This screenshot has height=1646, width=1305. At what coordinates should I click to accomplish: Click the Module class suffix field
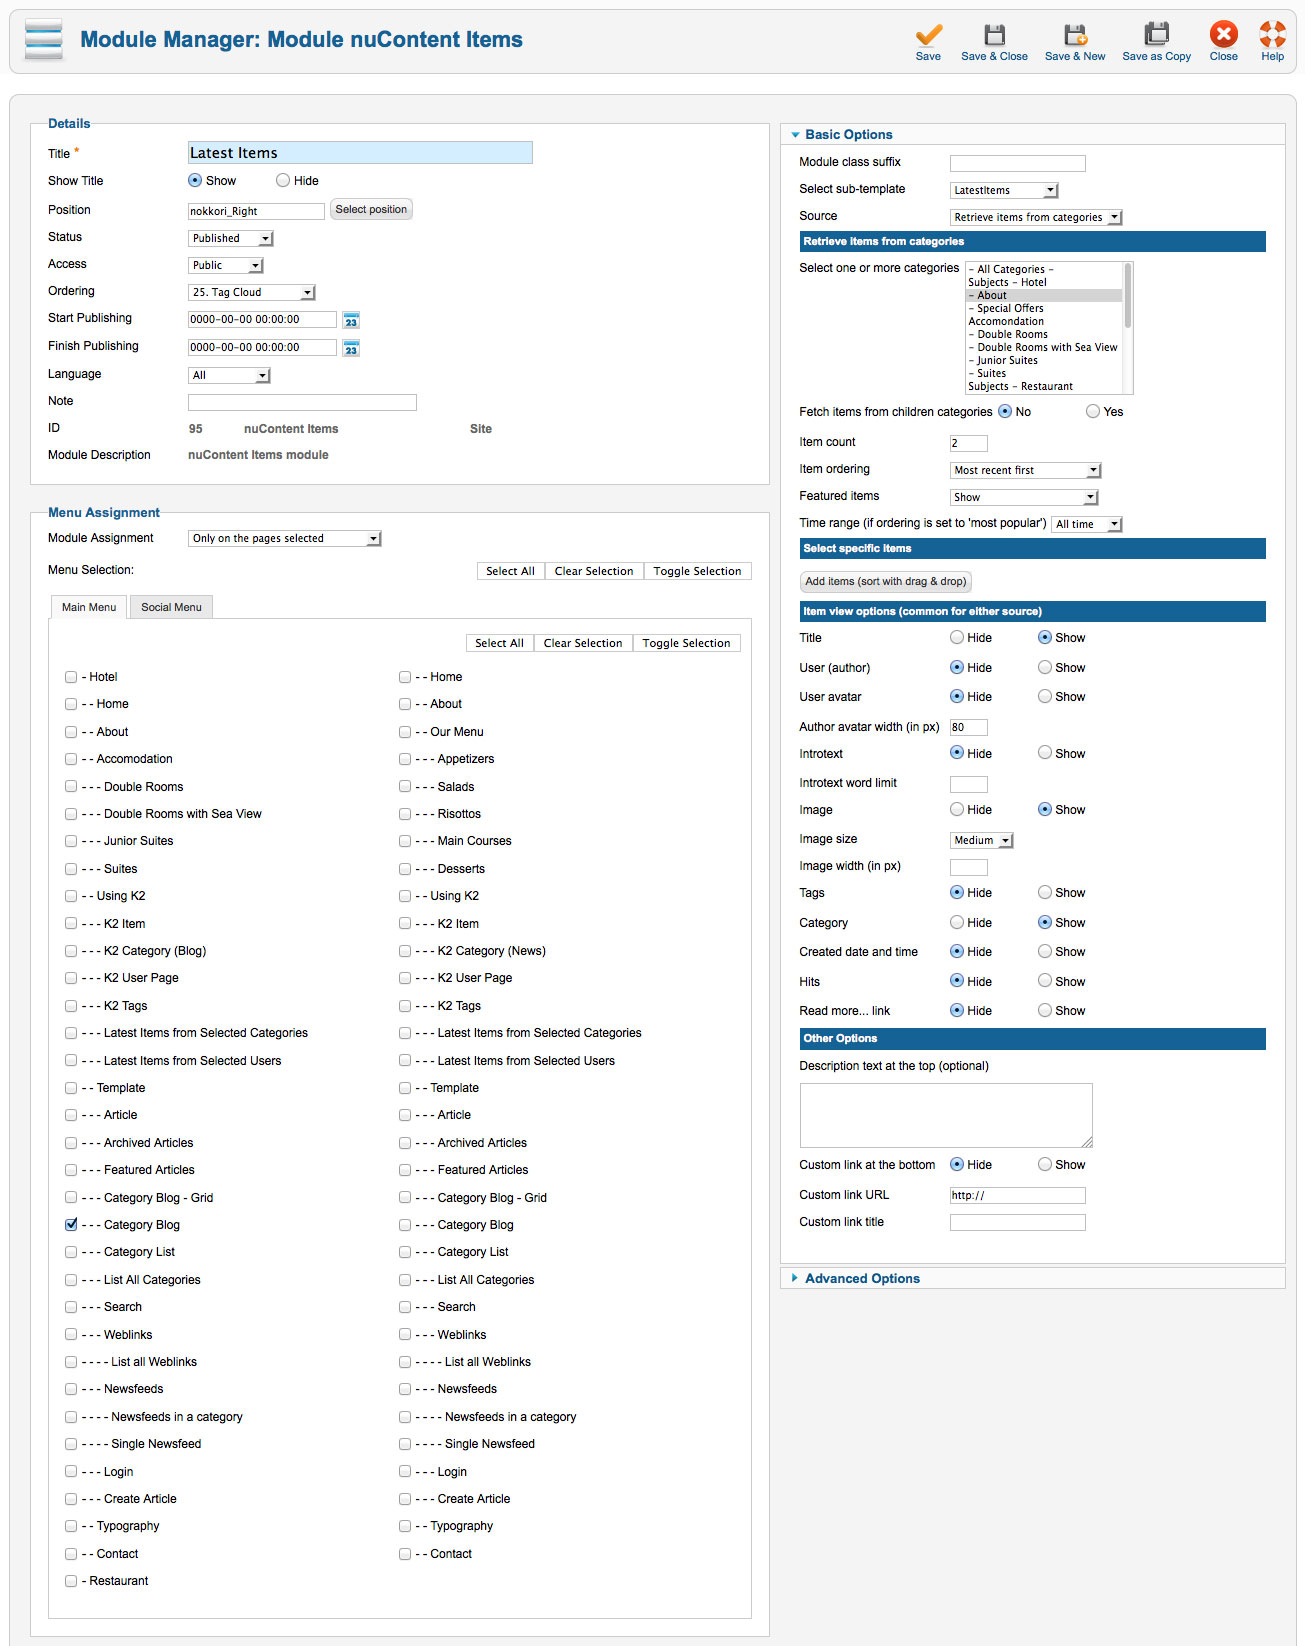point(1017,163)
